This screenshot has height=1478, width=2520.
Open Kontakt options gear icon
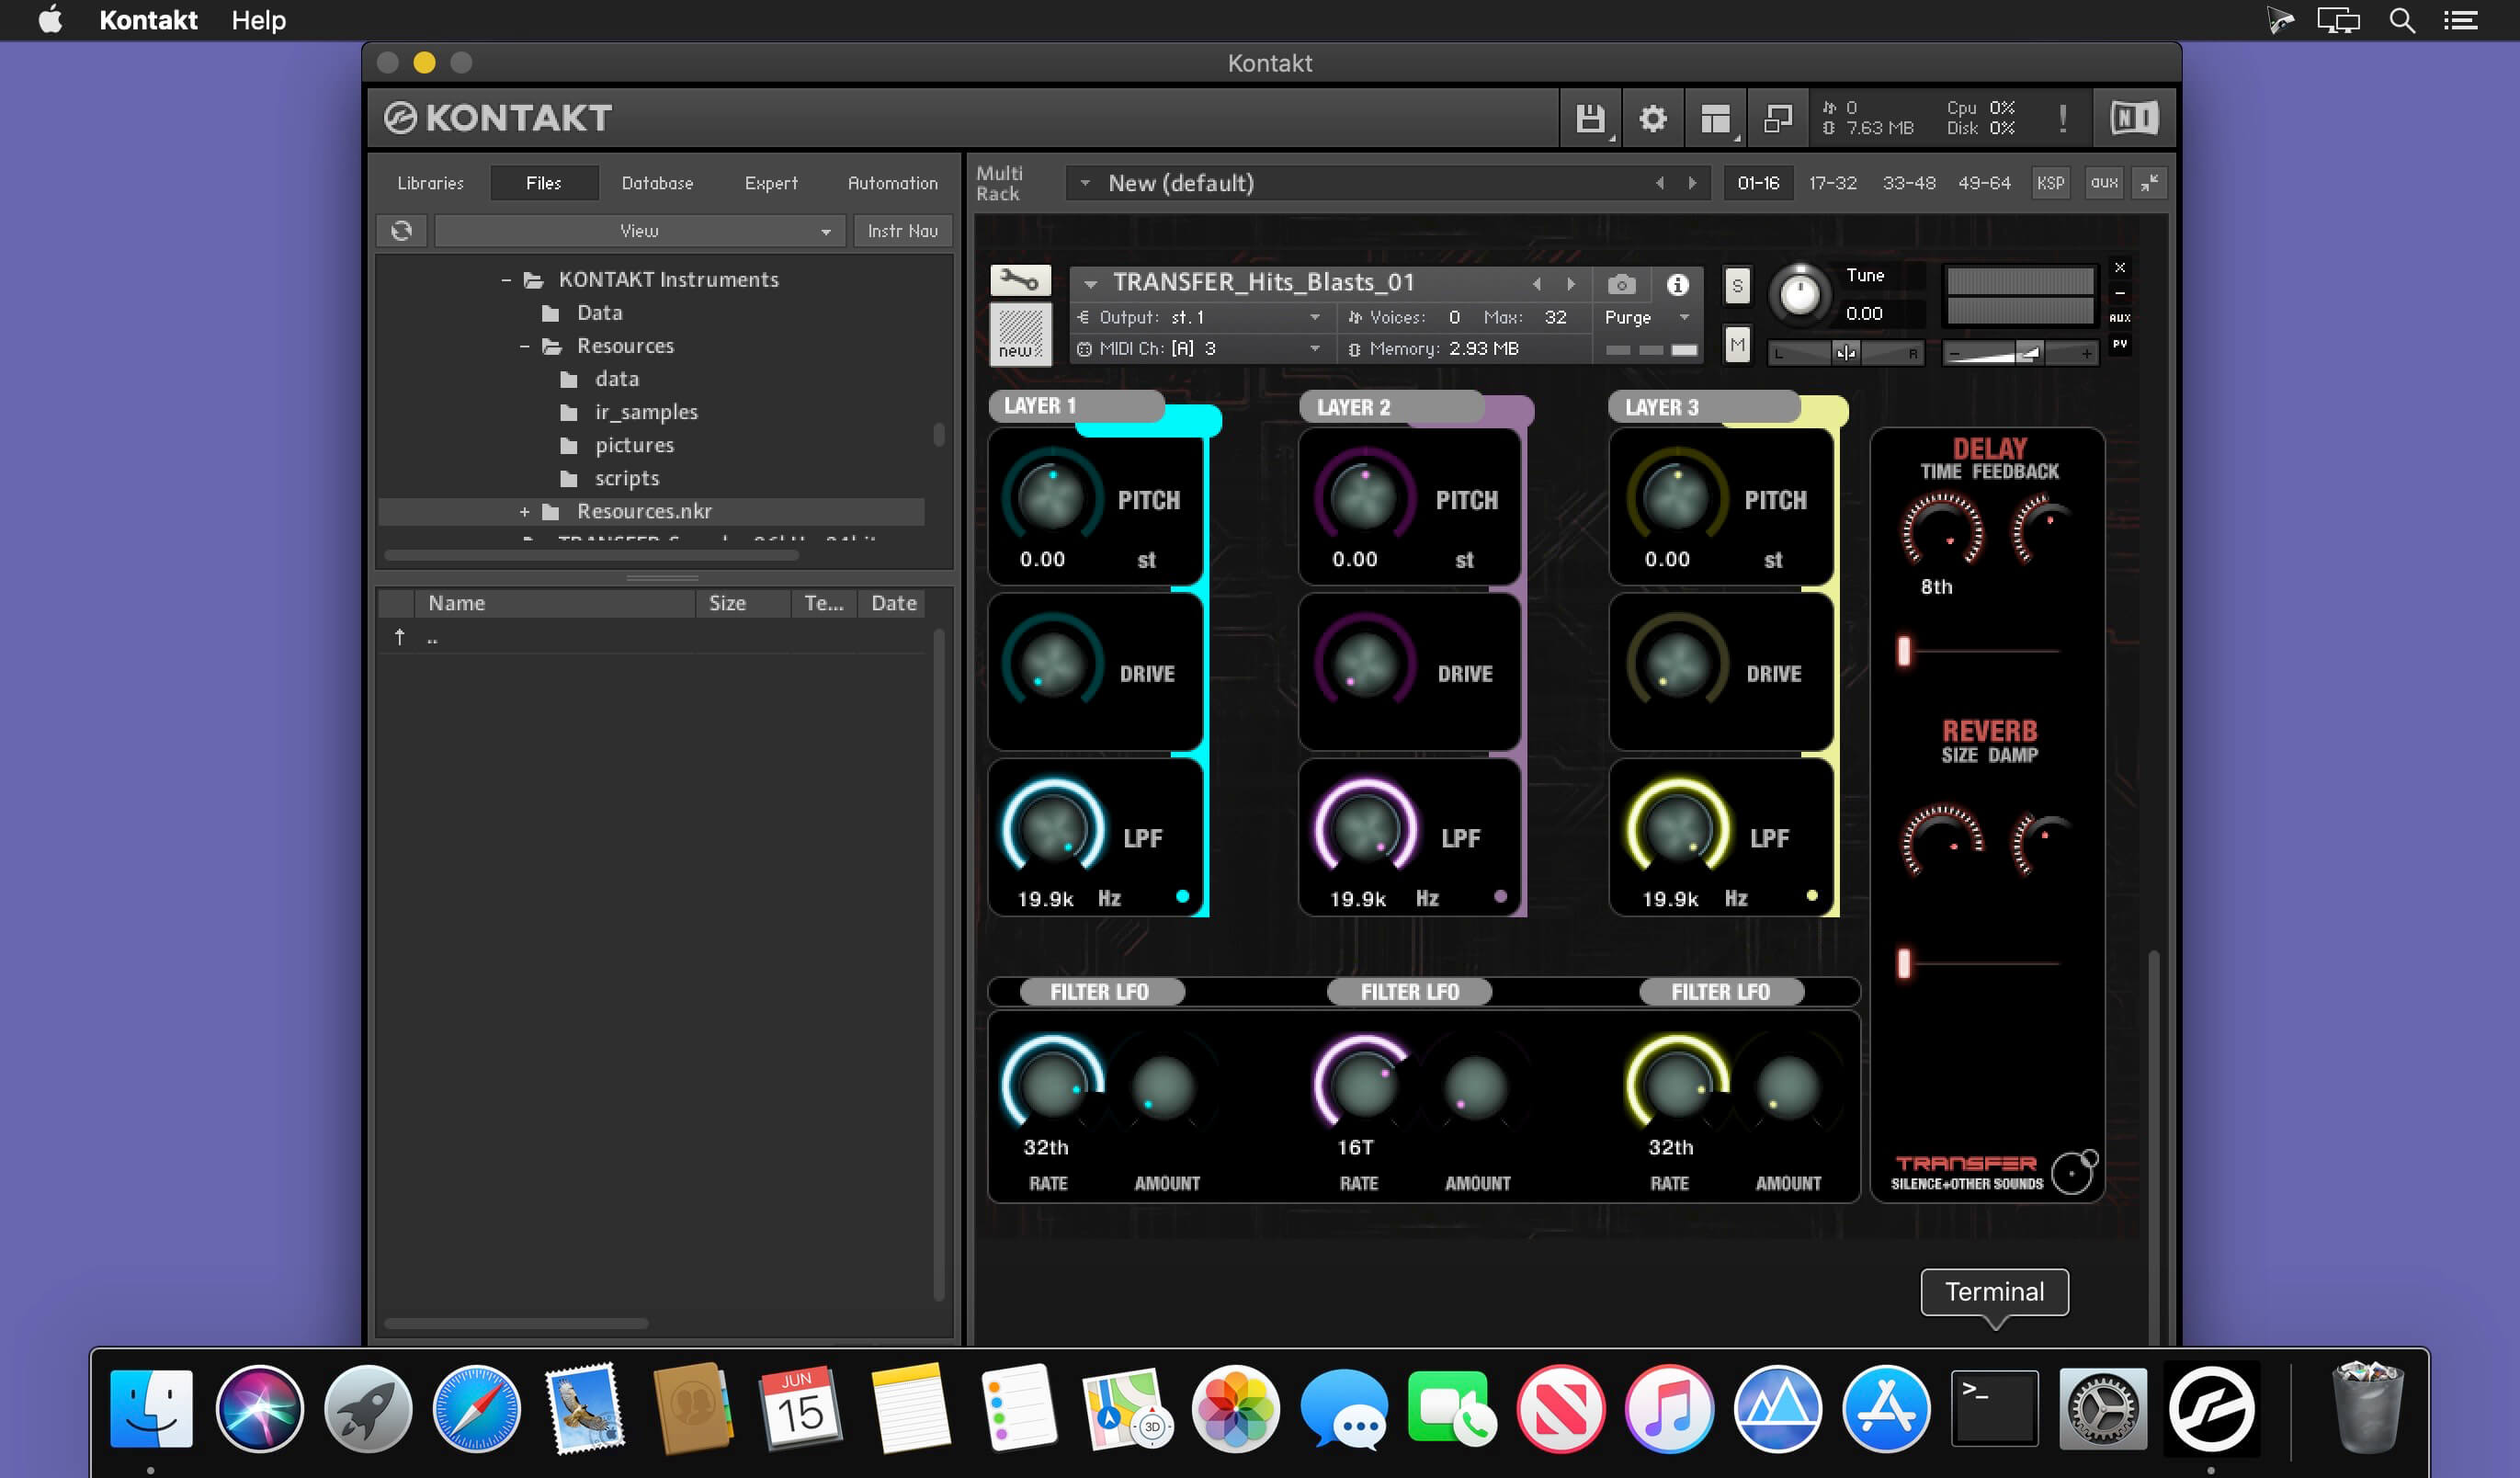click(1653, 118)
